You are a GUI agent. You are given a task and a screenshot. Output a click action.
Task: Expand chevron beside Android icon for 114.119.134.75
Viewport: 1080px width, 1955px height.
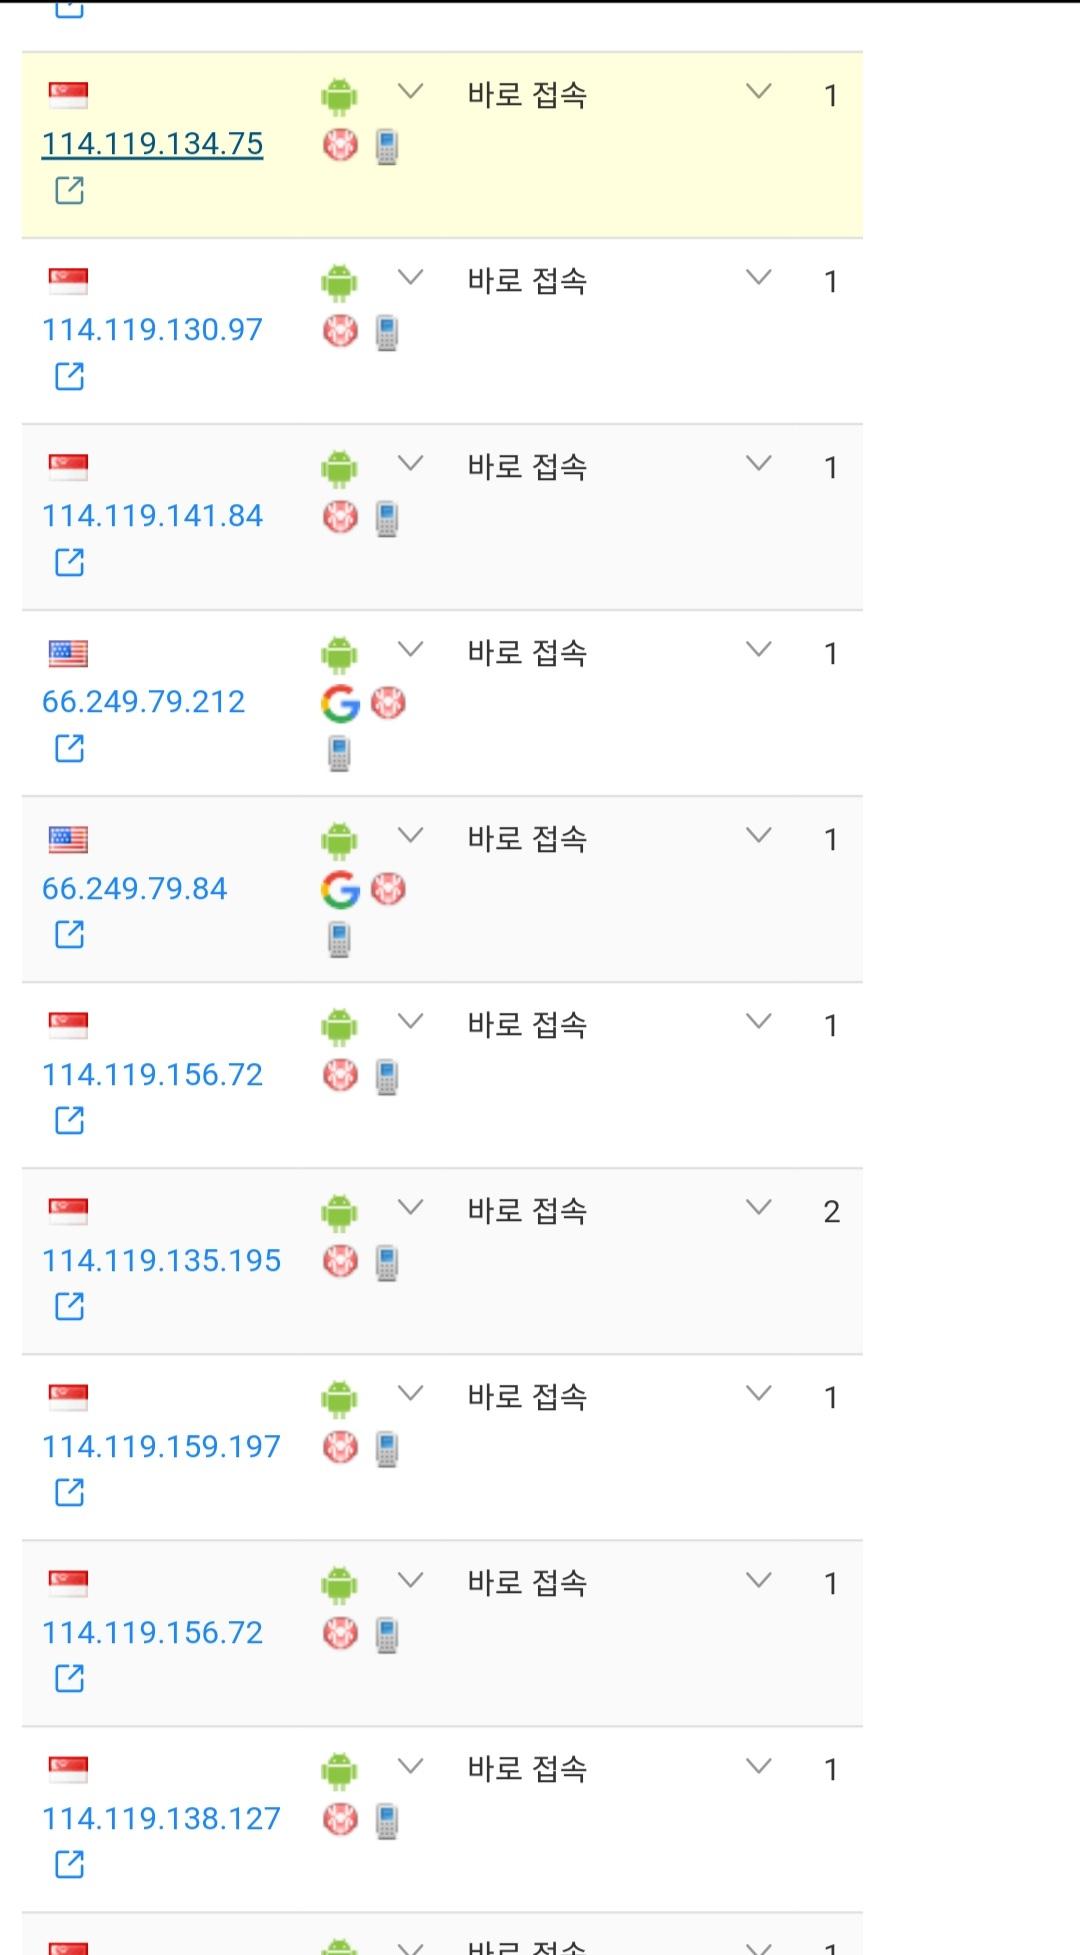click(x=410, y=92)
